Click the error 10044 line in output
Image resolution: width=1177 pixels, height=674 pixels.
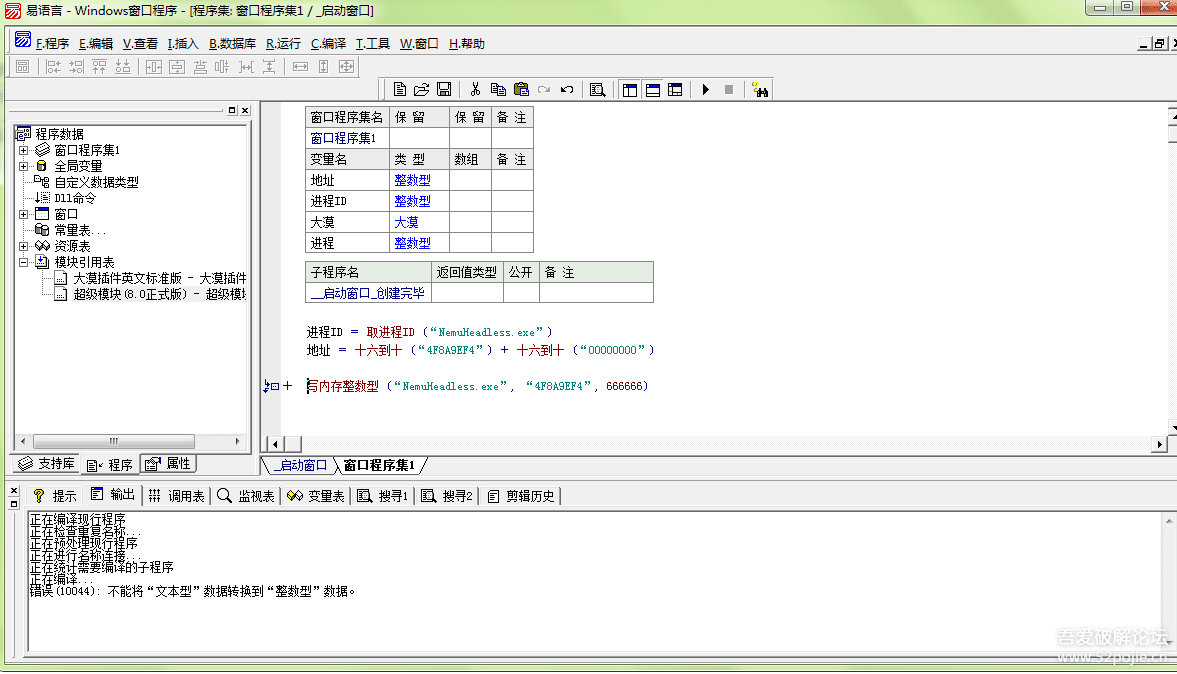(192, 591)
